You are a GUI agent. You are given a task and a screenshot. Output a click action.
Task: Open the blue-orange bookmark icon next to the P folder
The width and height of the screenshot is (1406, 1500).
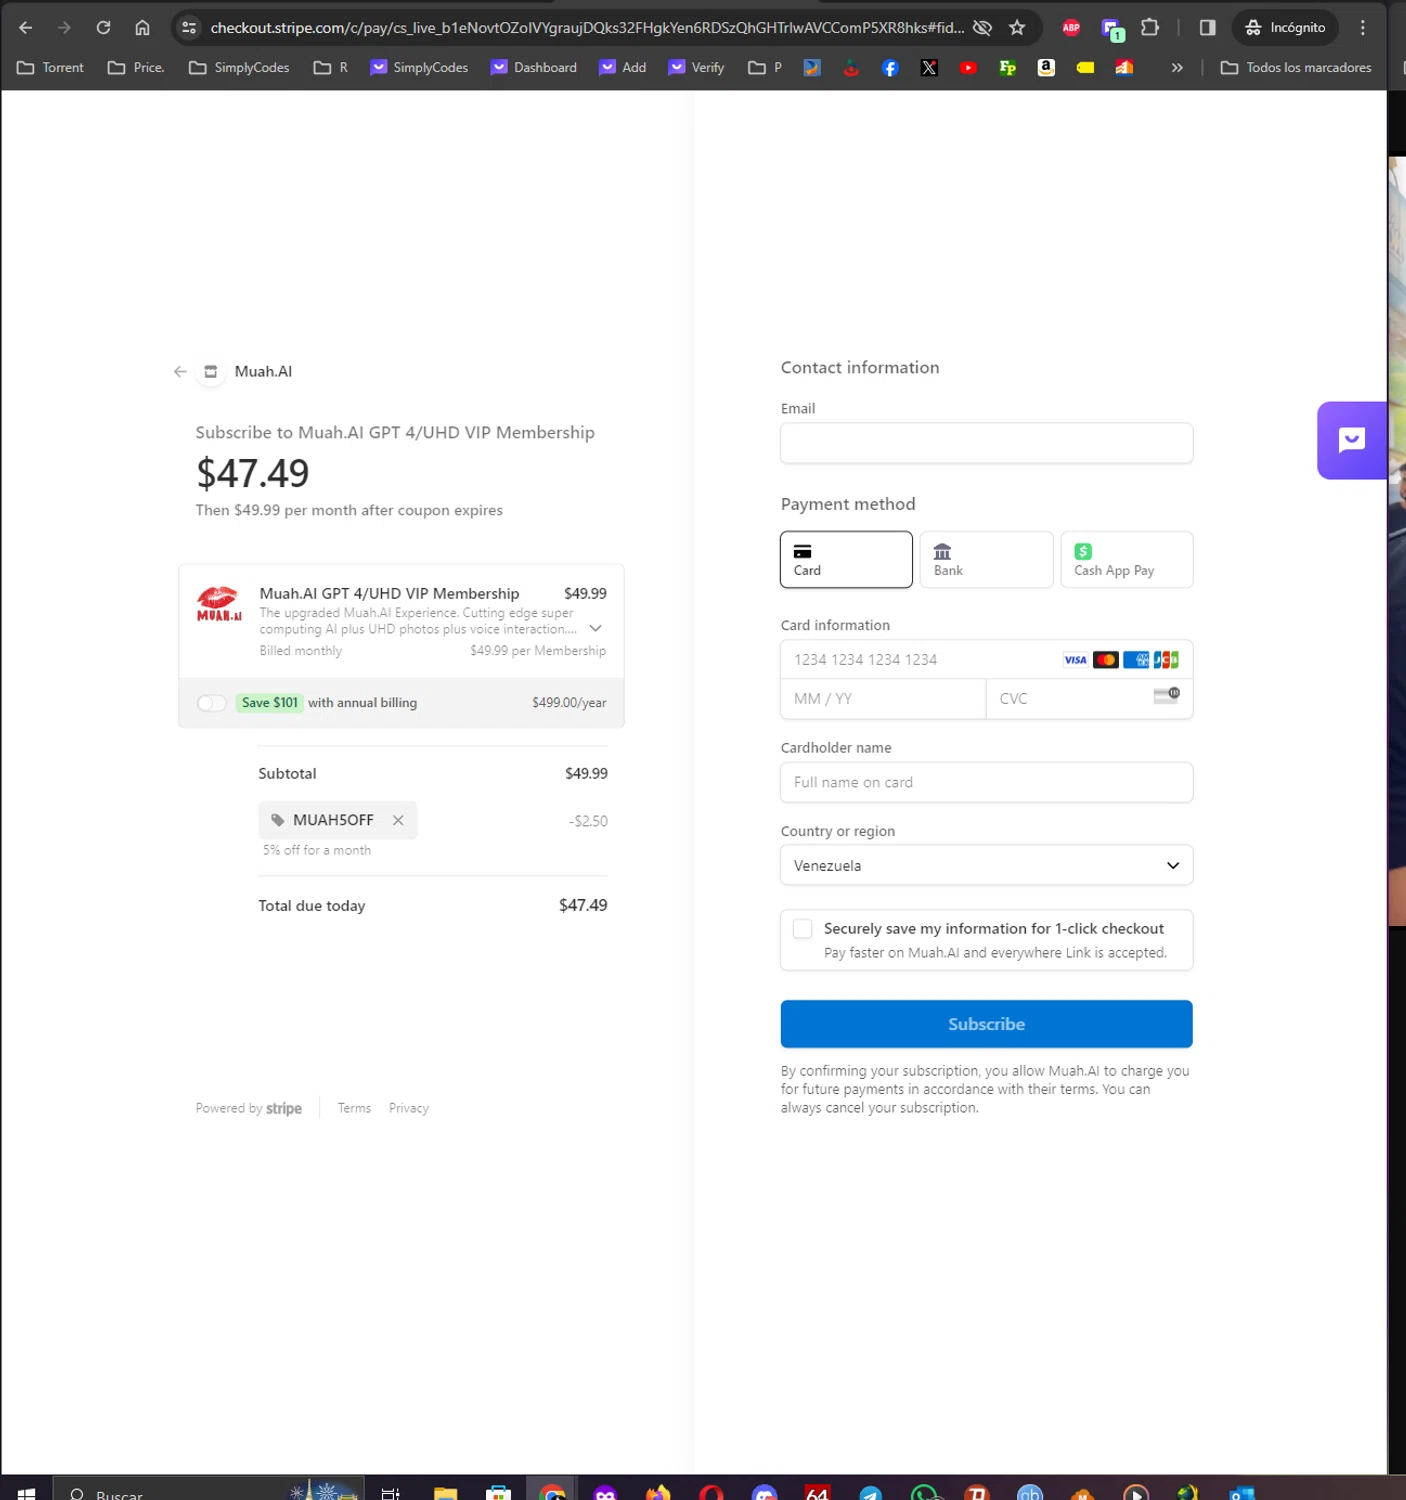[x=812, y=68]
